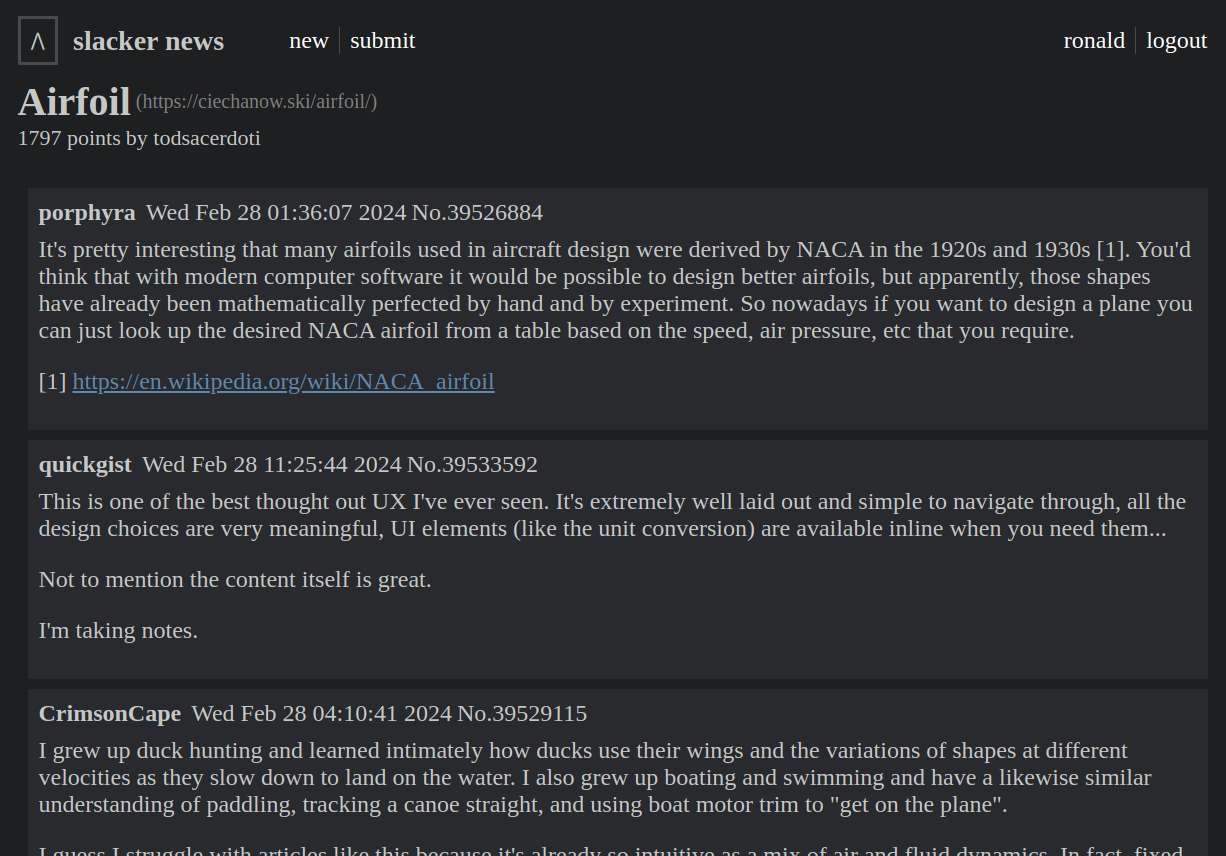The width and height of the screenshot is (1226, 856).
Task: Open the Airfoil story title
Action: tap(74, 102)
